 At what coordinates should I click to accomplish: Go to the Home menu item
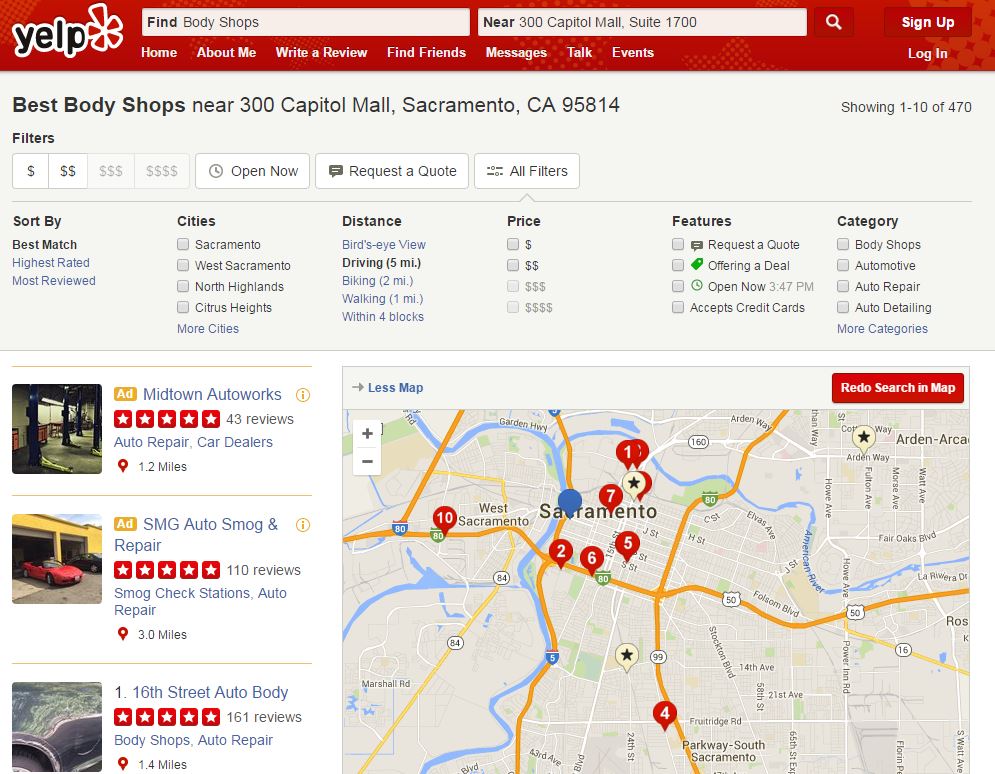[x=159, y=53]
